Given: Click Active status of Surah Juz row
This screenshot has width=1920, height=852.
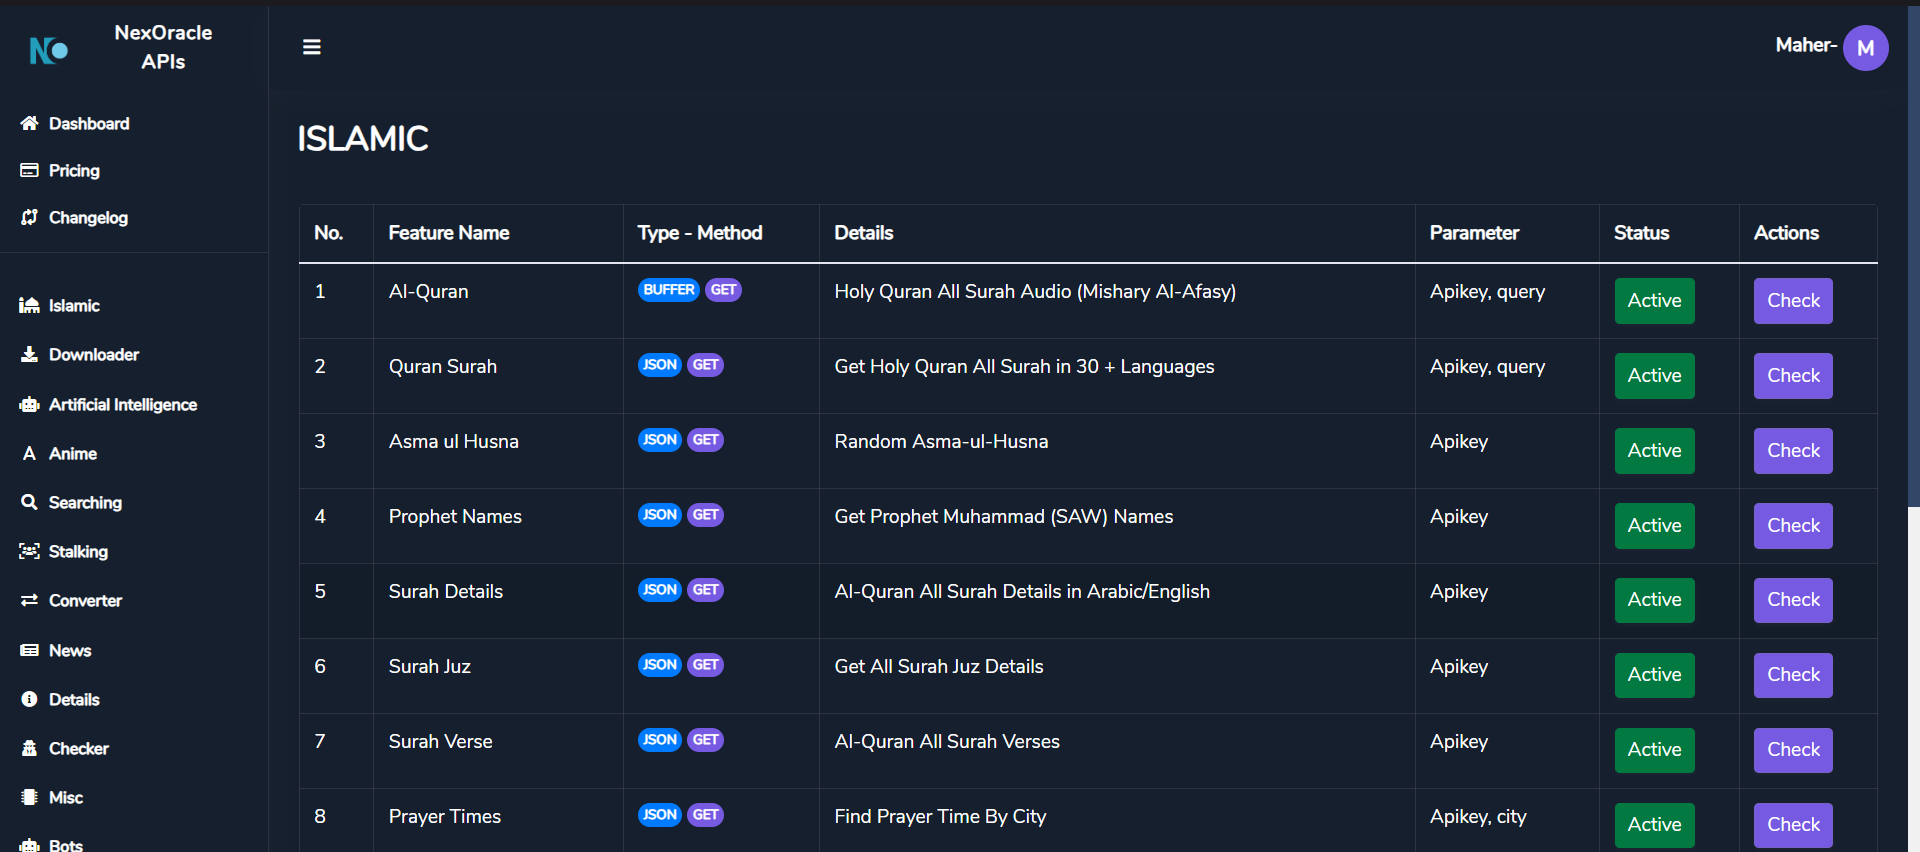Looking at the screenshot, I should click(1654, 675).
